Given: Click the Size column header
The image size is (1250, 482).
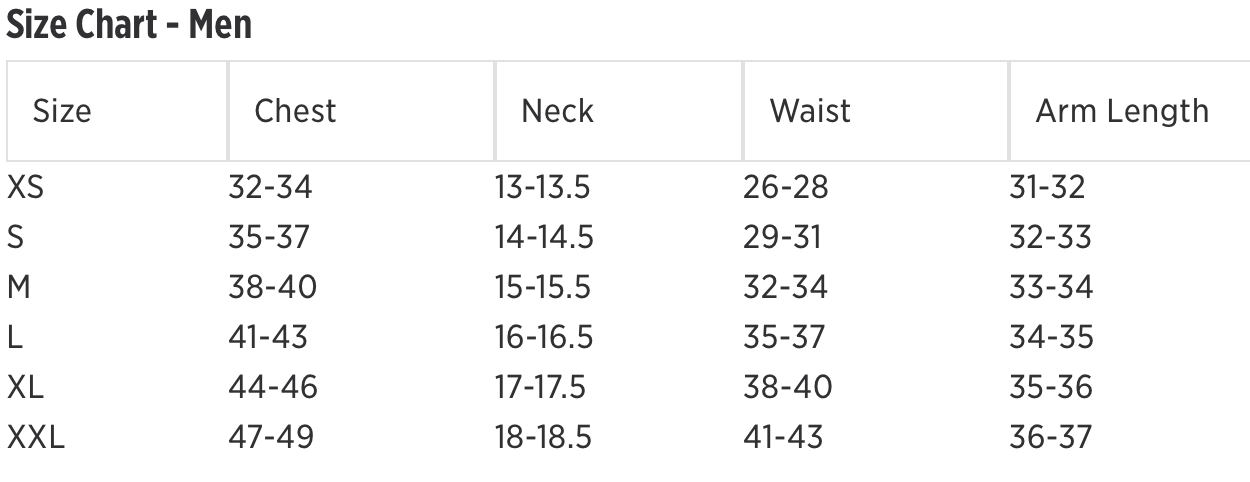Looking at the screenshot, I should 62,111.
